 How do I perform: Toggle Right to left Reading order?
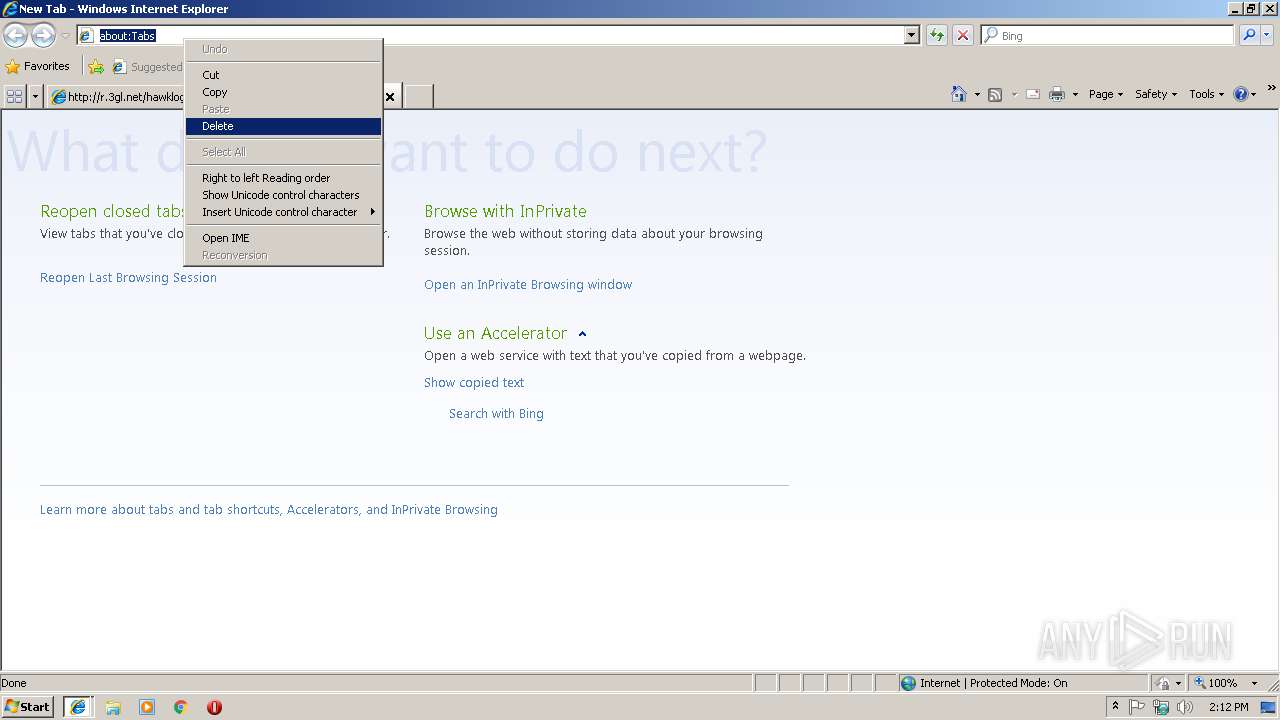[283, 178]
